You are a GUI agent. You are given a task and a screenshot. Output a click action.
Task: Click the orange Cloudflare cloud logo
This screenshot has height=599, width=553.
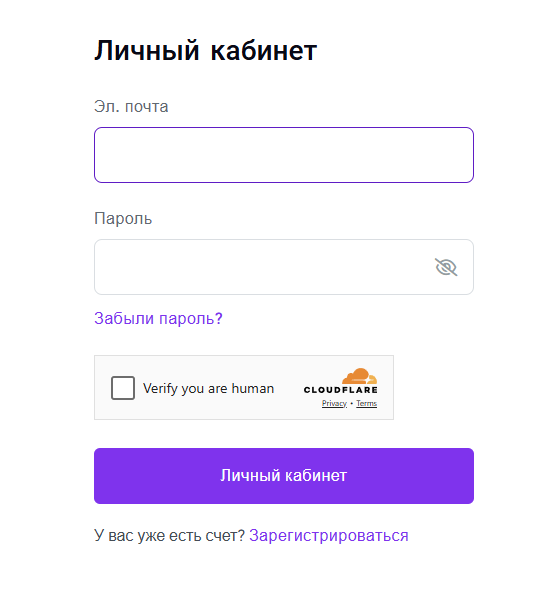tap(359, 376)
